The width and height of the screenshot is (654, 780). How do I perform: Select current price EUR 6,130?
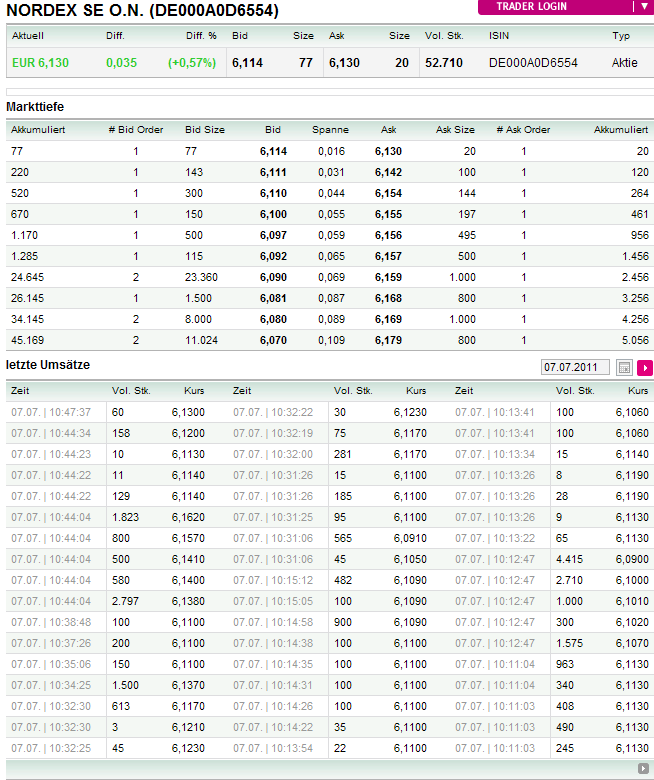pos(40,63)
